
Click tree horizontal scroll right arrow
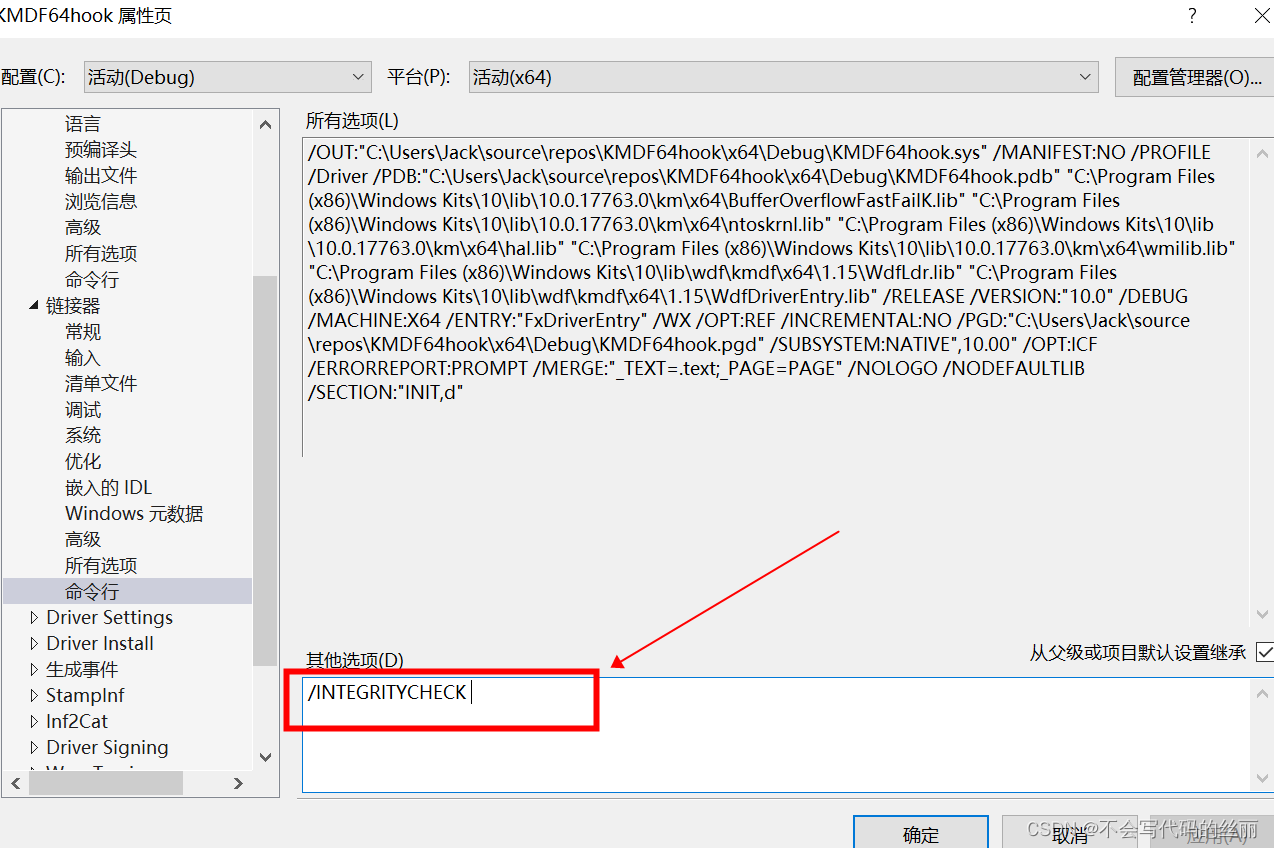[238, 783]
